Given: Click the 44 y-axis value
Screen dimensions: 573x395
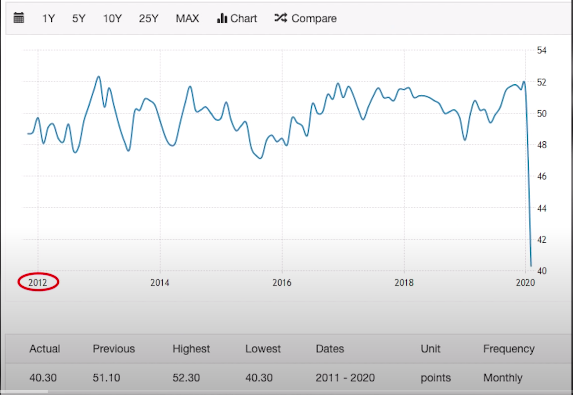Looking at the screenshot, I should coord(542,208).
